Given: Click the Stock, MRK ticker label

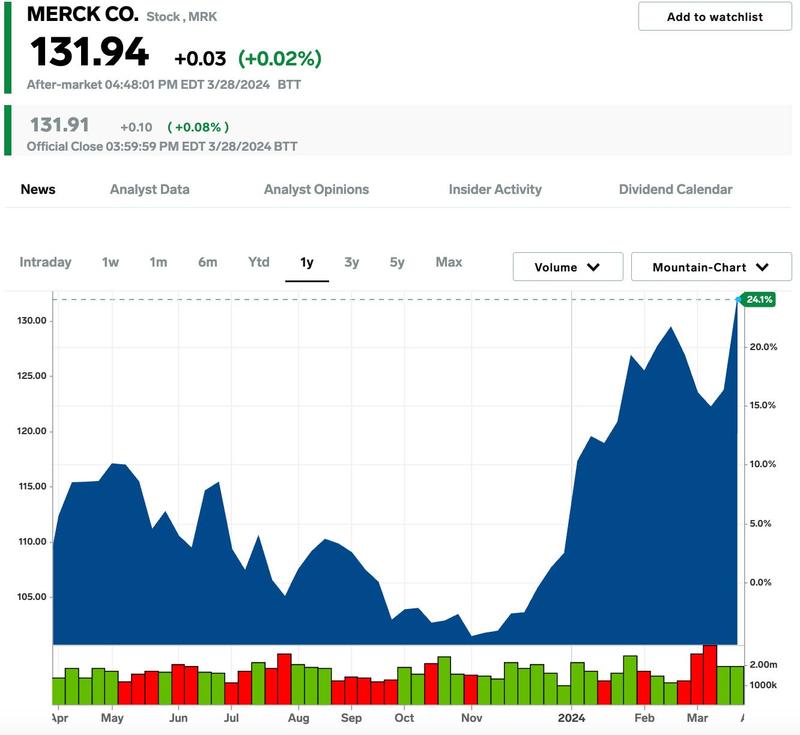Looking at the screenshot, I should (x=182, y=17).
